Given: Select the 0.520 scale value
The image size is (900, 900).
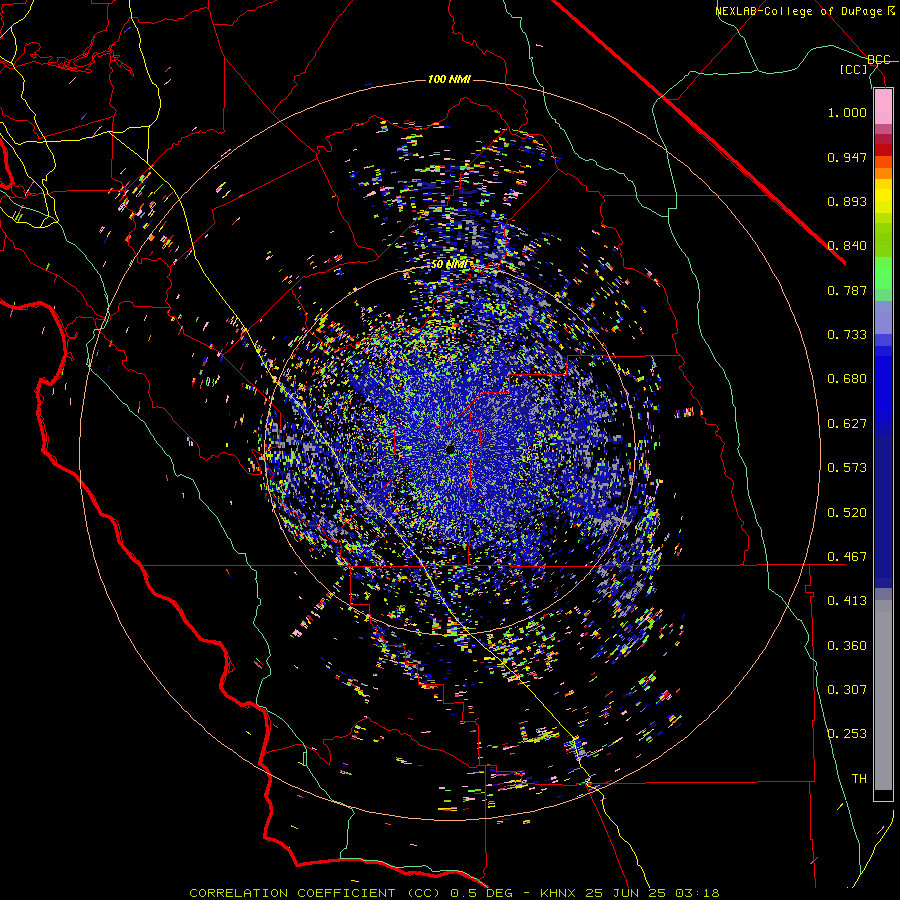Looking at the screenshot, I should (847, 513).
